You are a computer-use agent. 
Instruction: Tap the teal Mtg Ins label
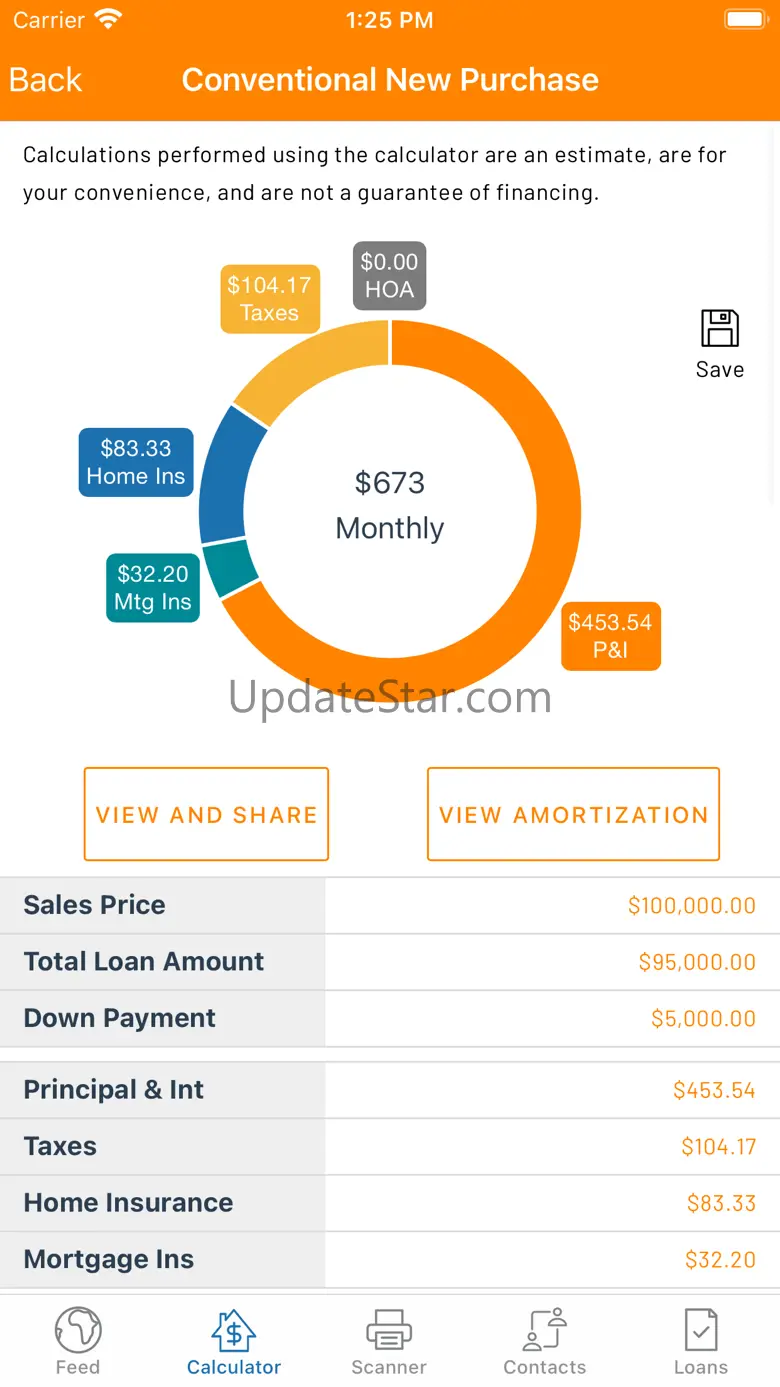(153, 588)
